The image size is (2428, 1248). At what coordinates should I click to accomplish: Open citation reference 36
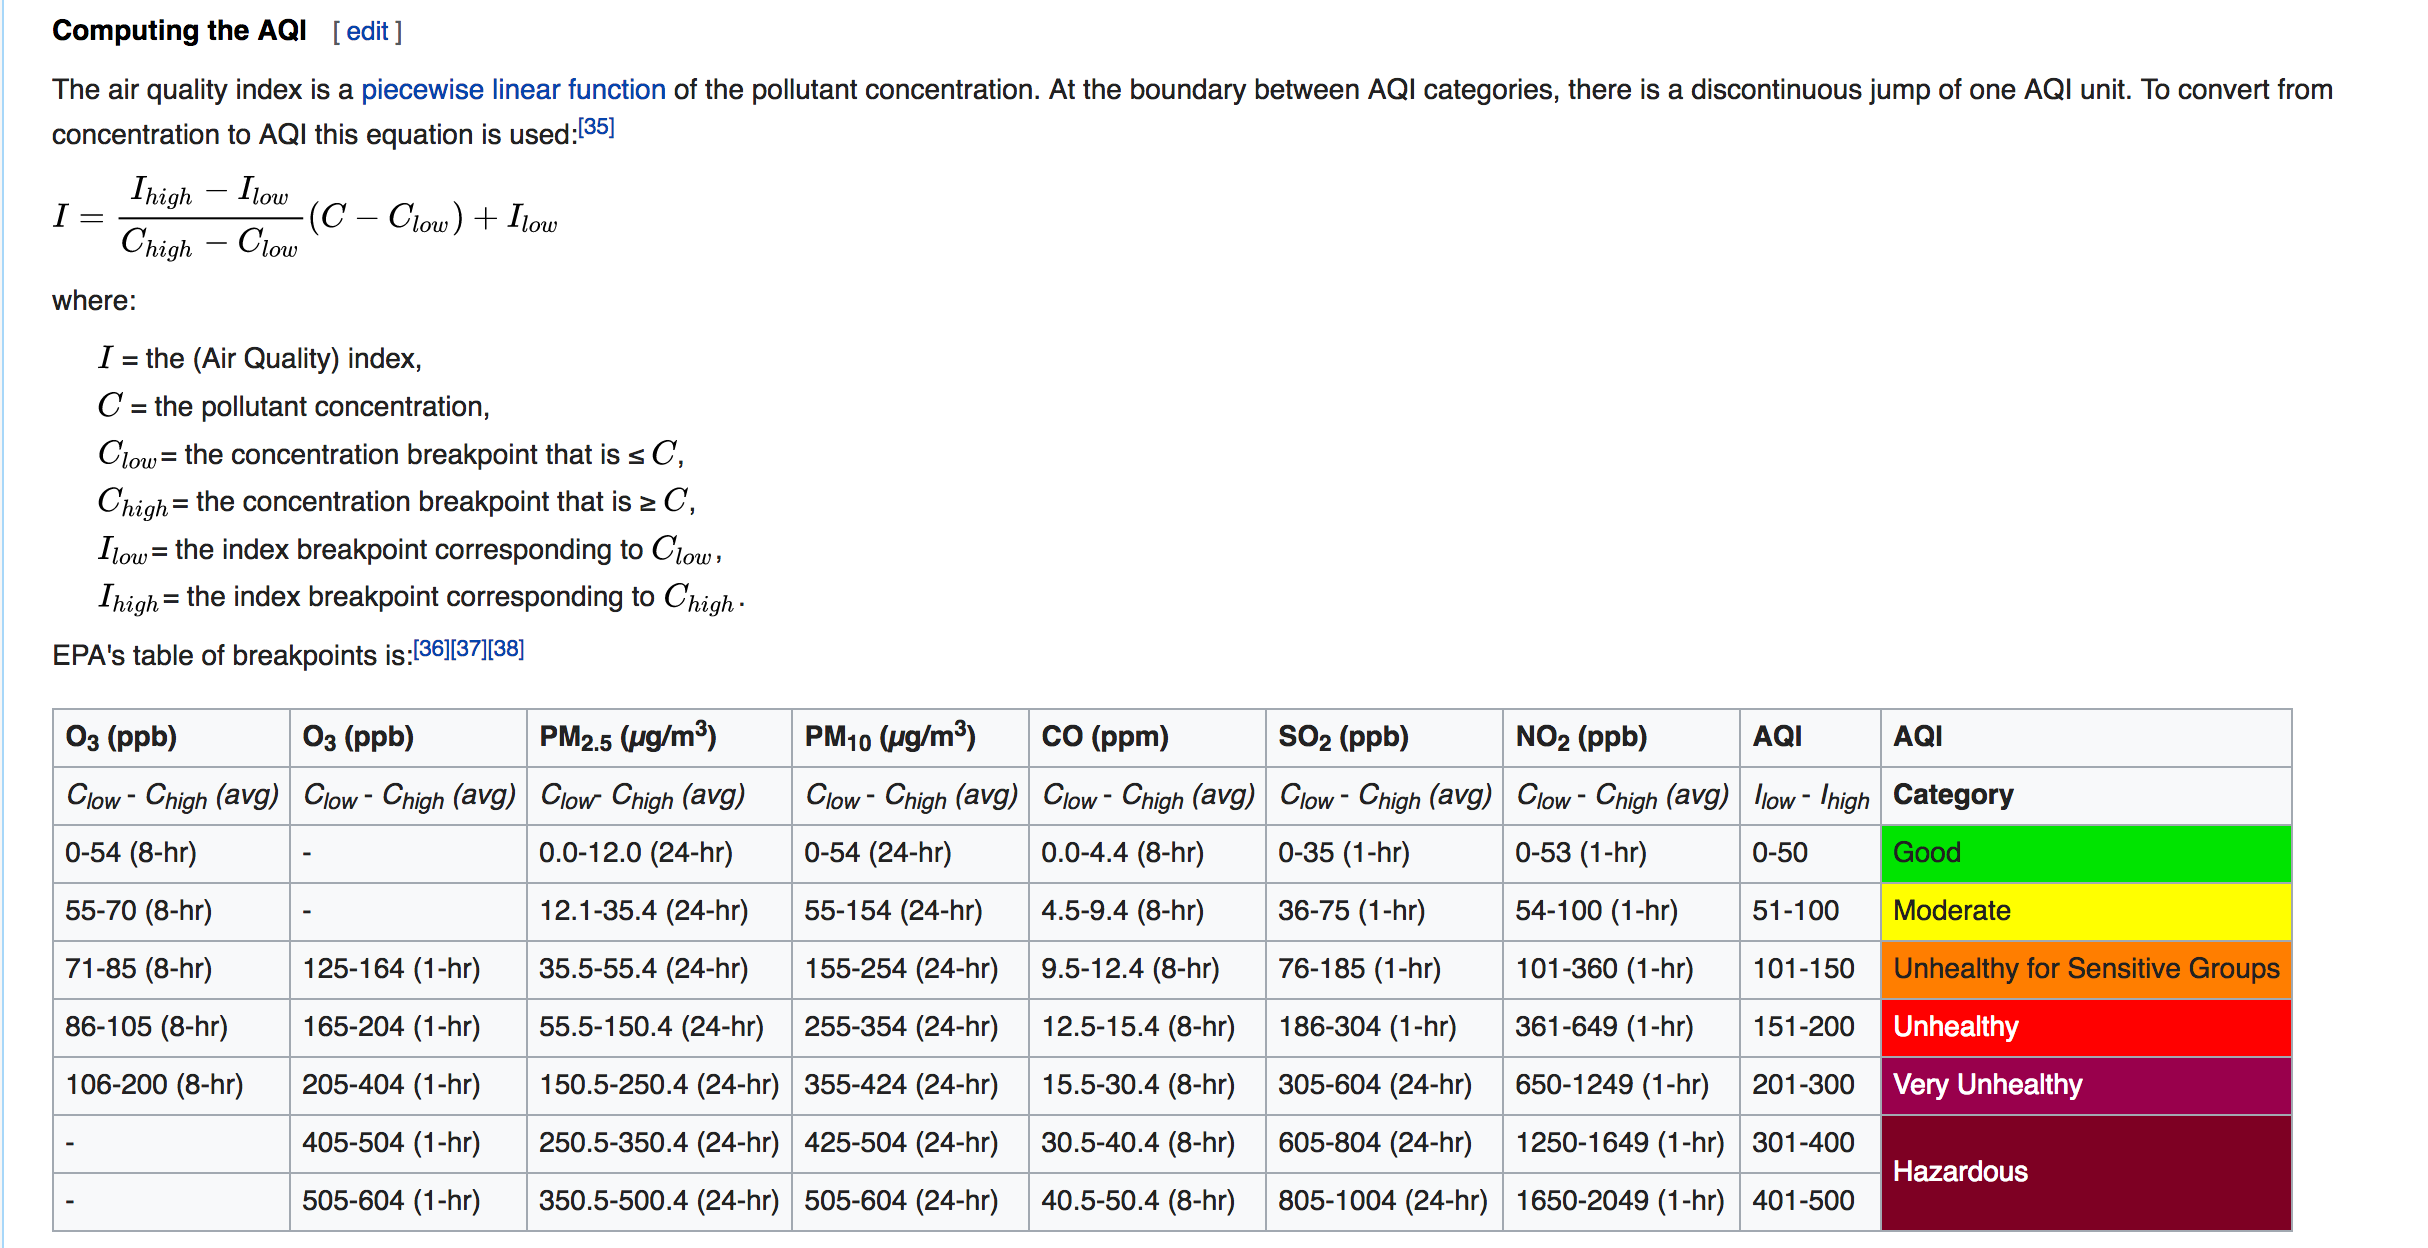[x=432, y=649]
